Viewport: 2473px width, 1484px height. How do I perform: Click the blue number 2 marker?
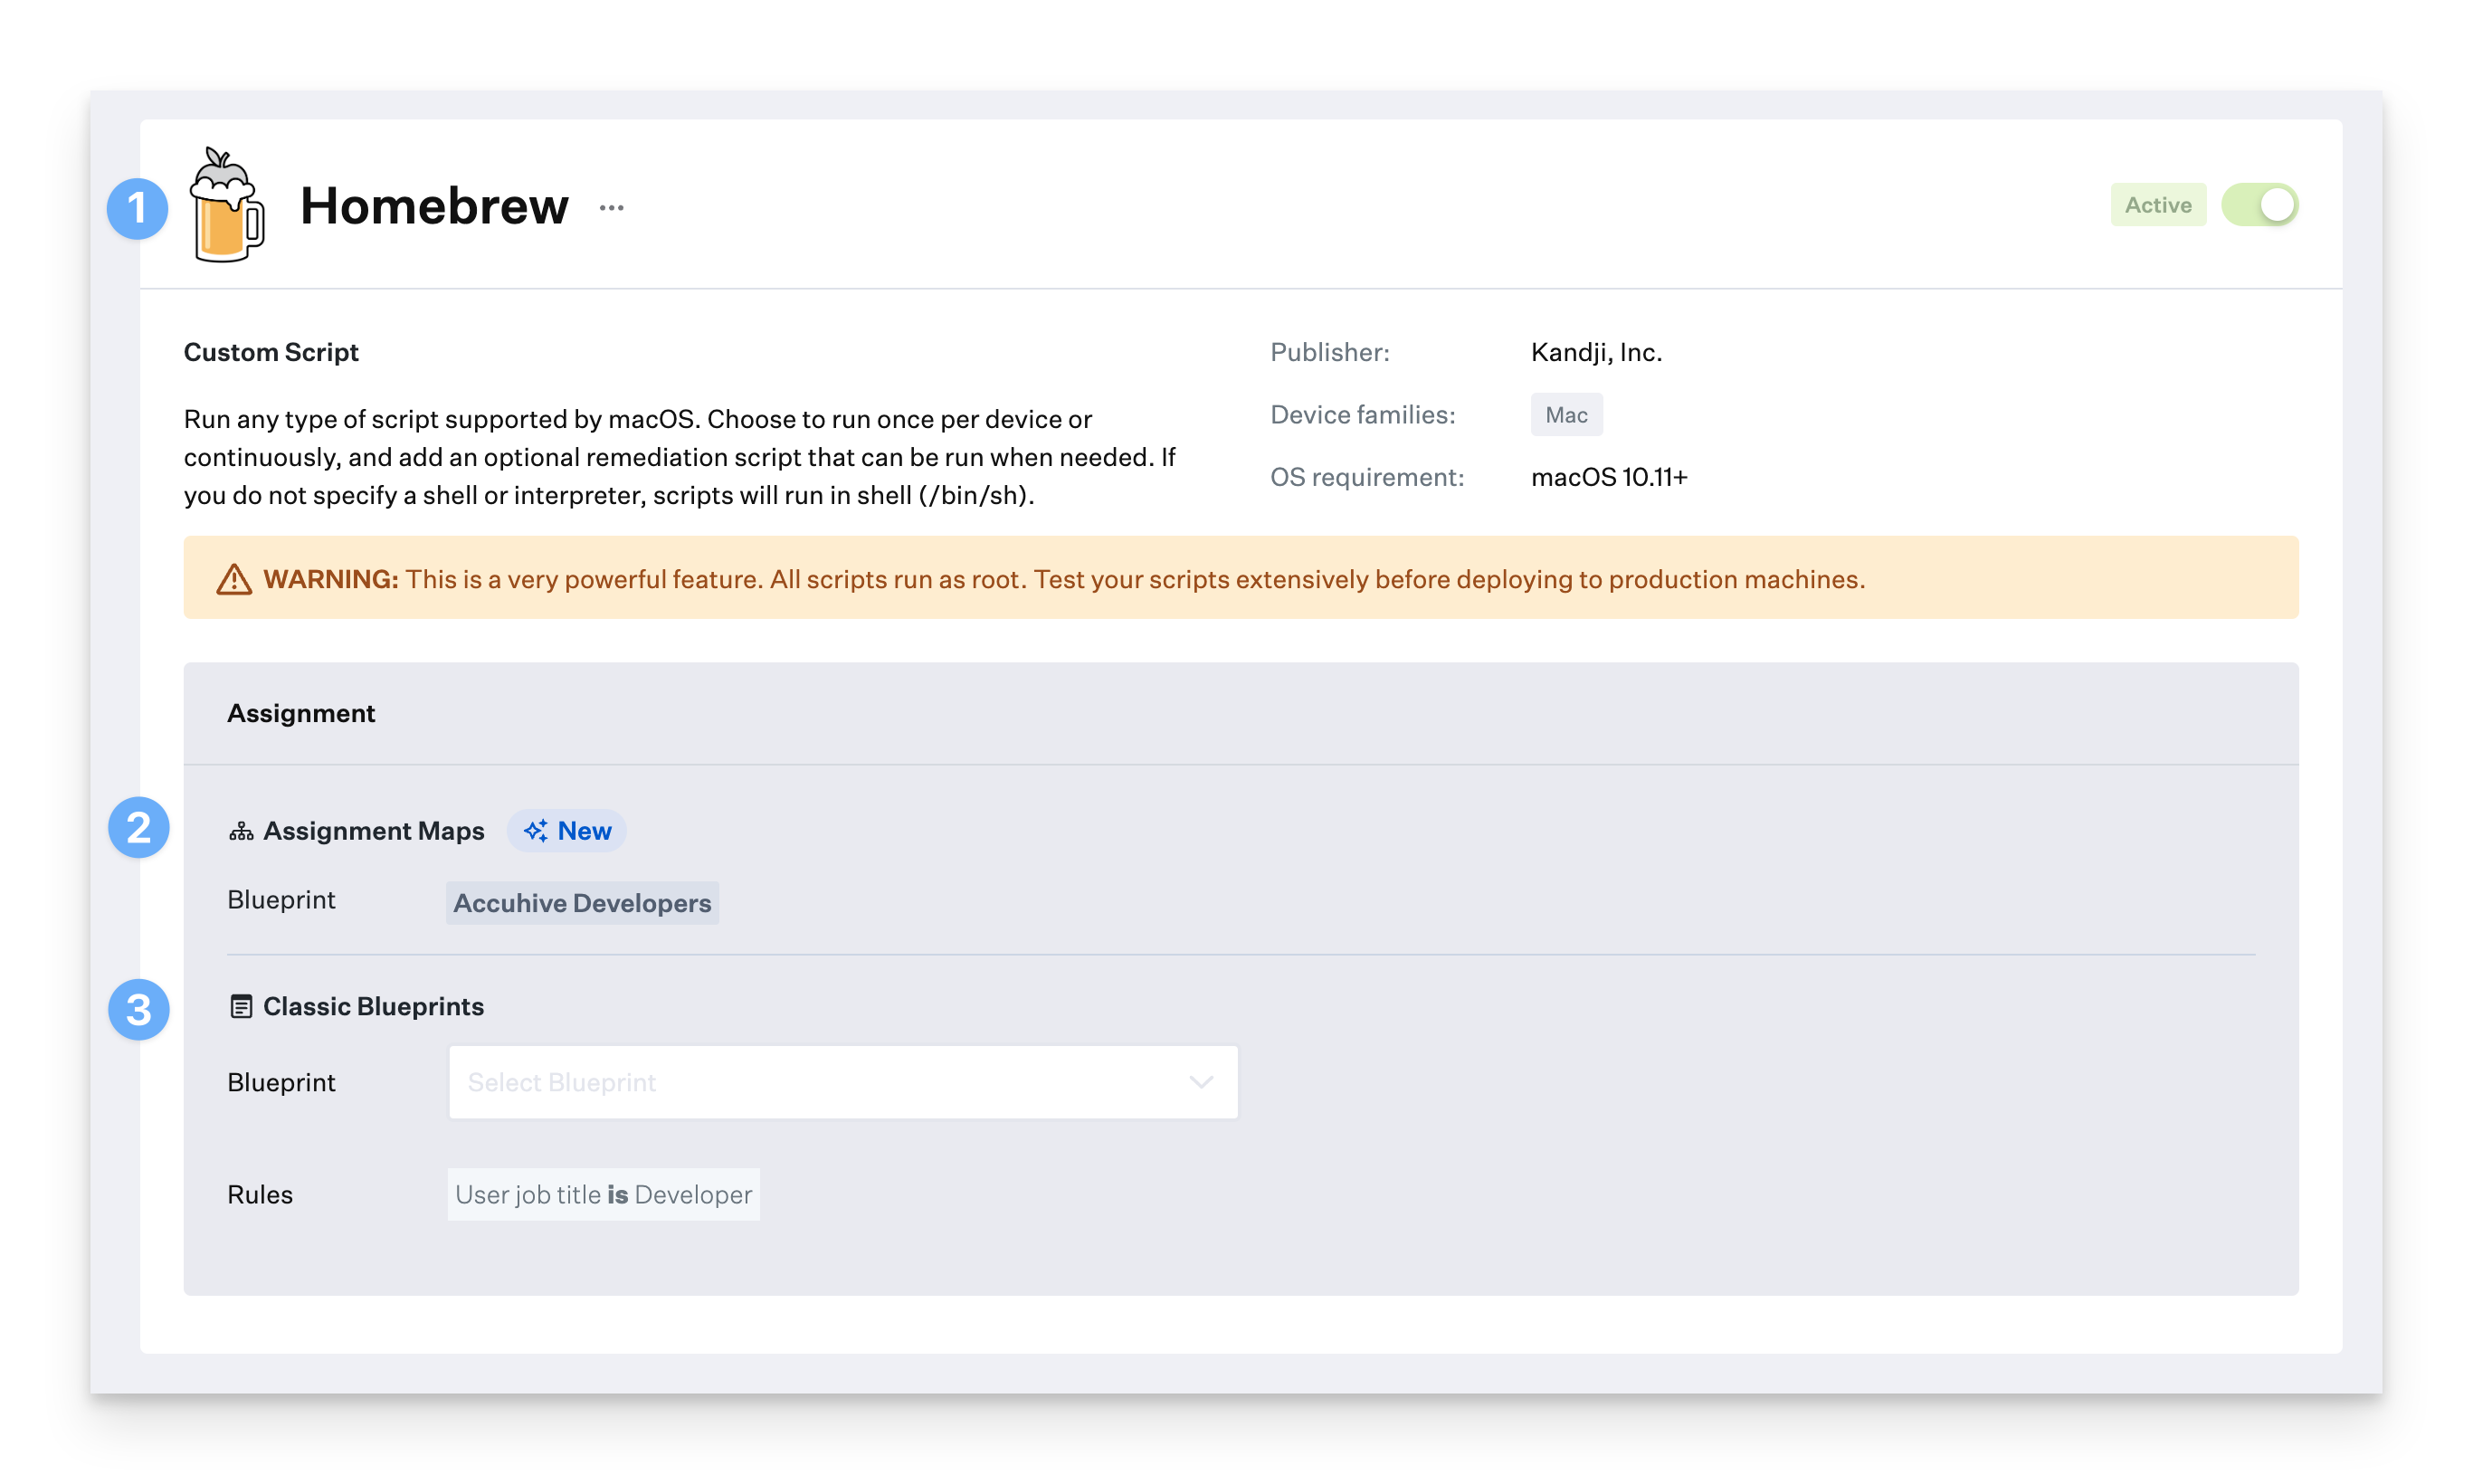(x=139, y=828)
